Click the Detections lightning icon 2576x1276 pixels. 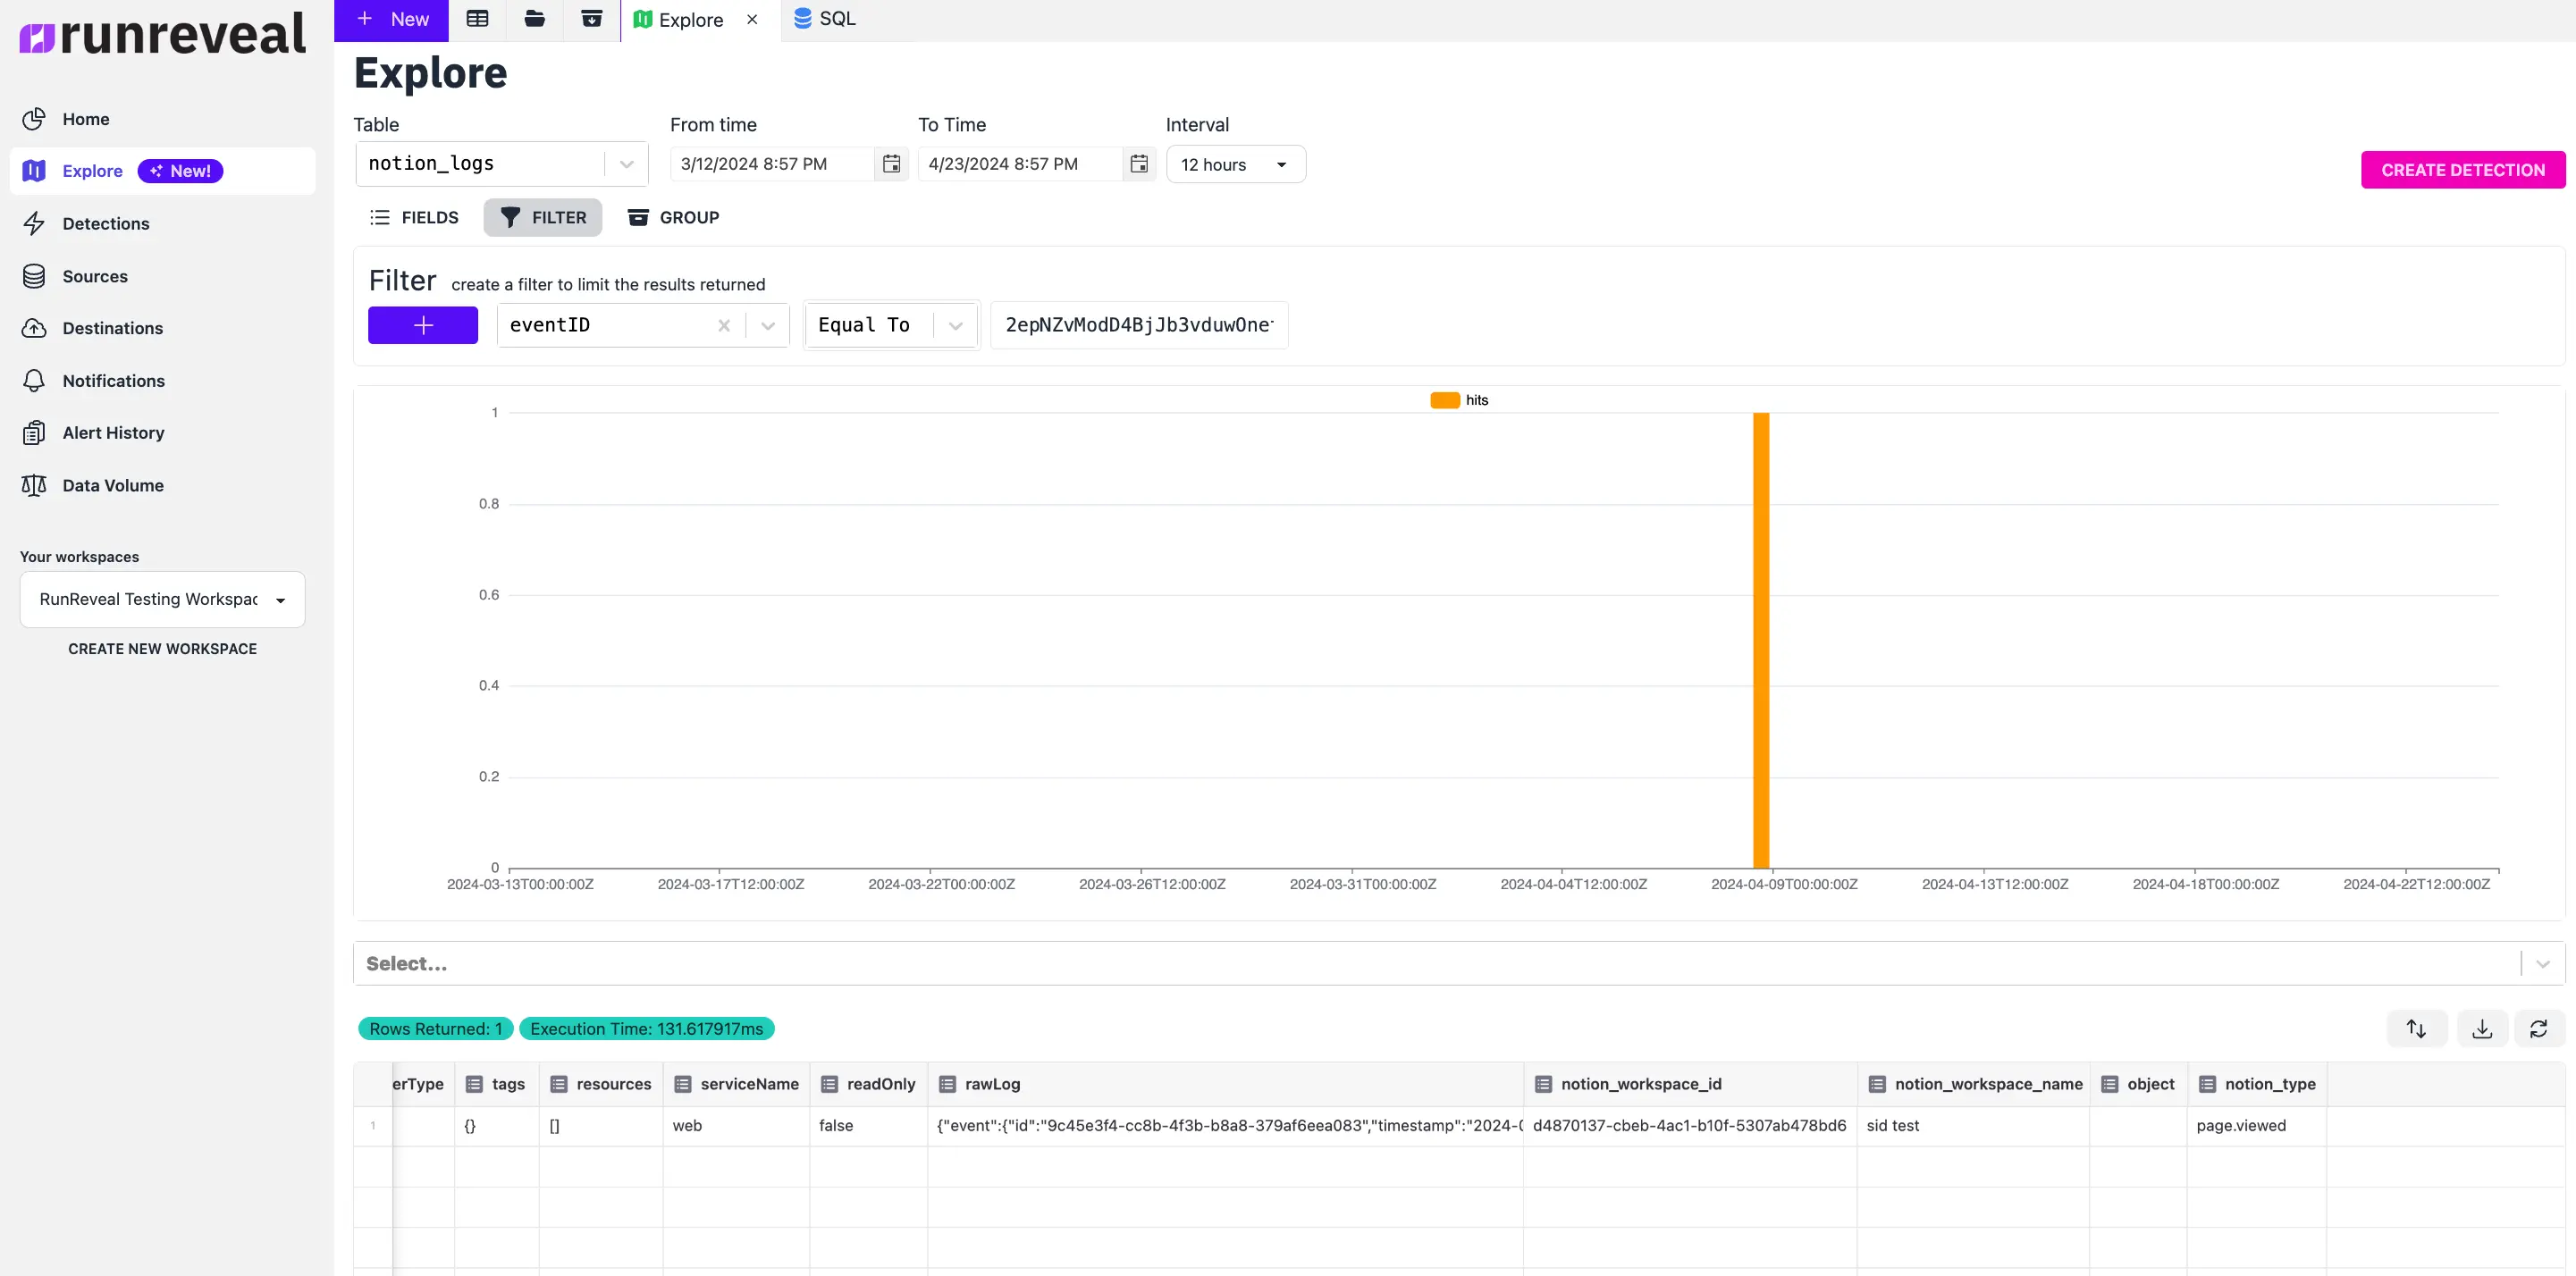pyautogui.click(x=34, y=223)
